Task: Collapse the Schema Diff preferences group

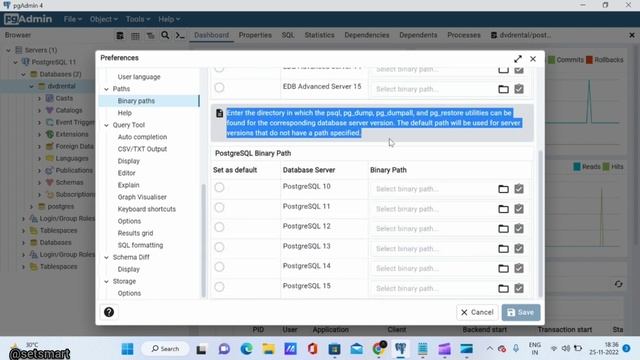Action: coord(107,258)
